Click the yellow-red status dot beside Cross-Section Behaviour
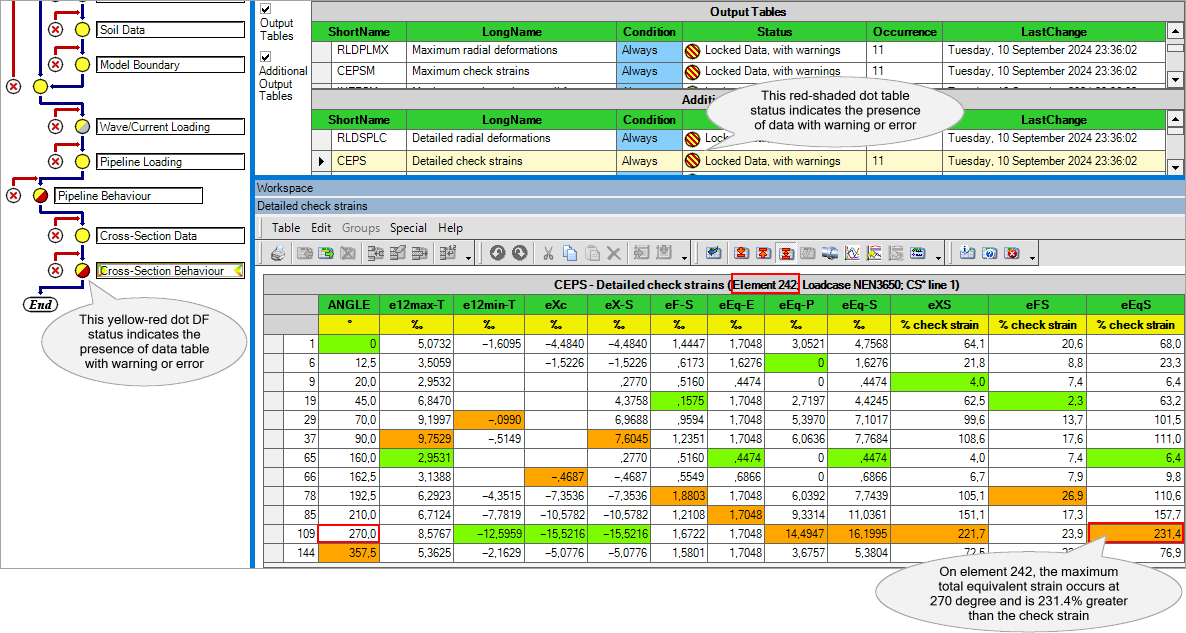This screenshot has height=633, width=1186. coord(82,271)
